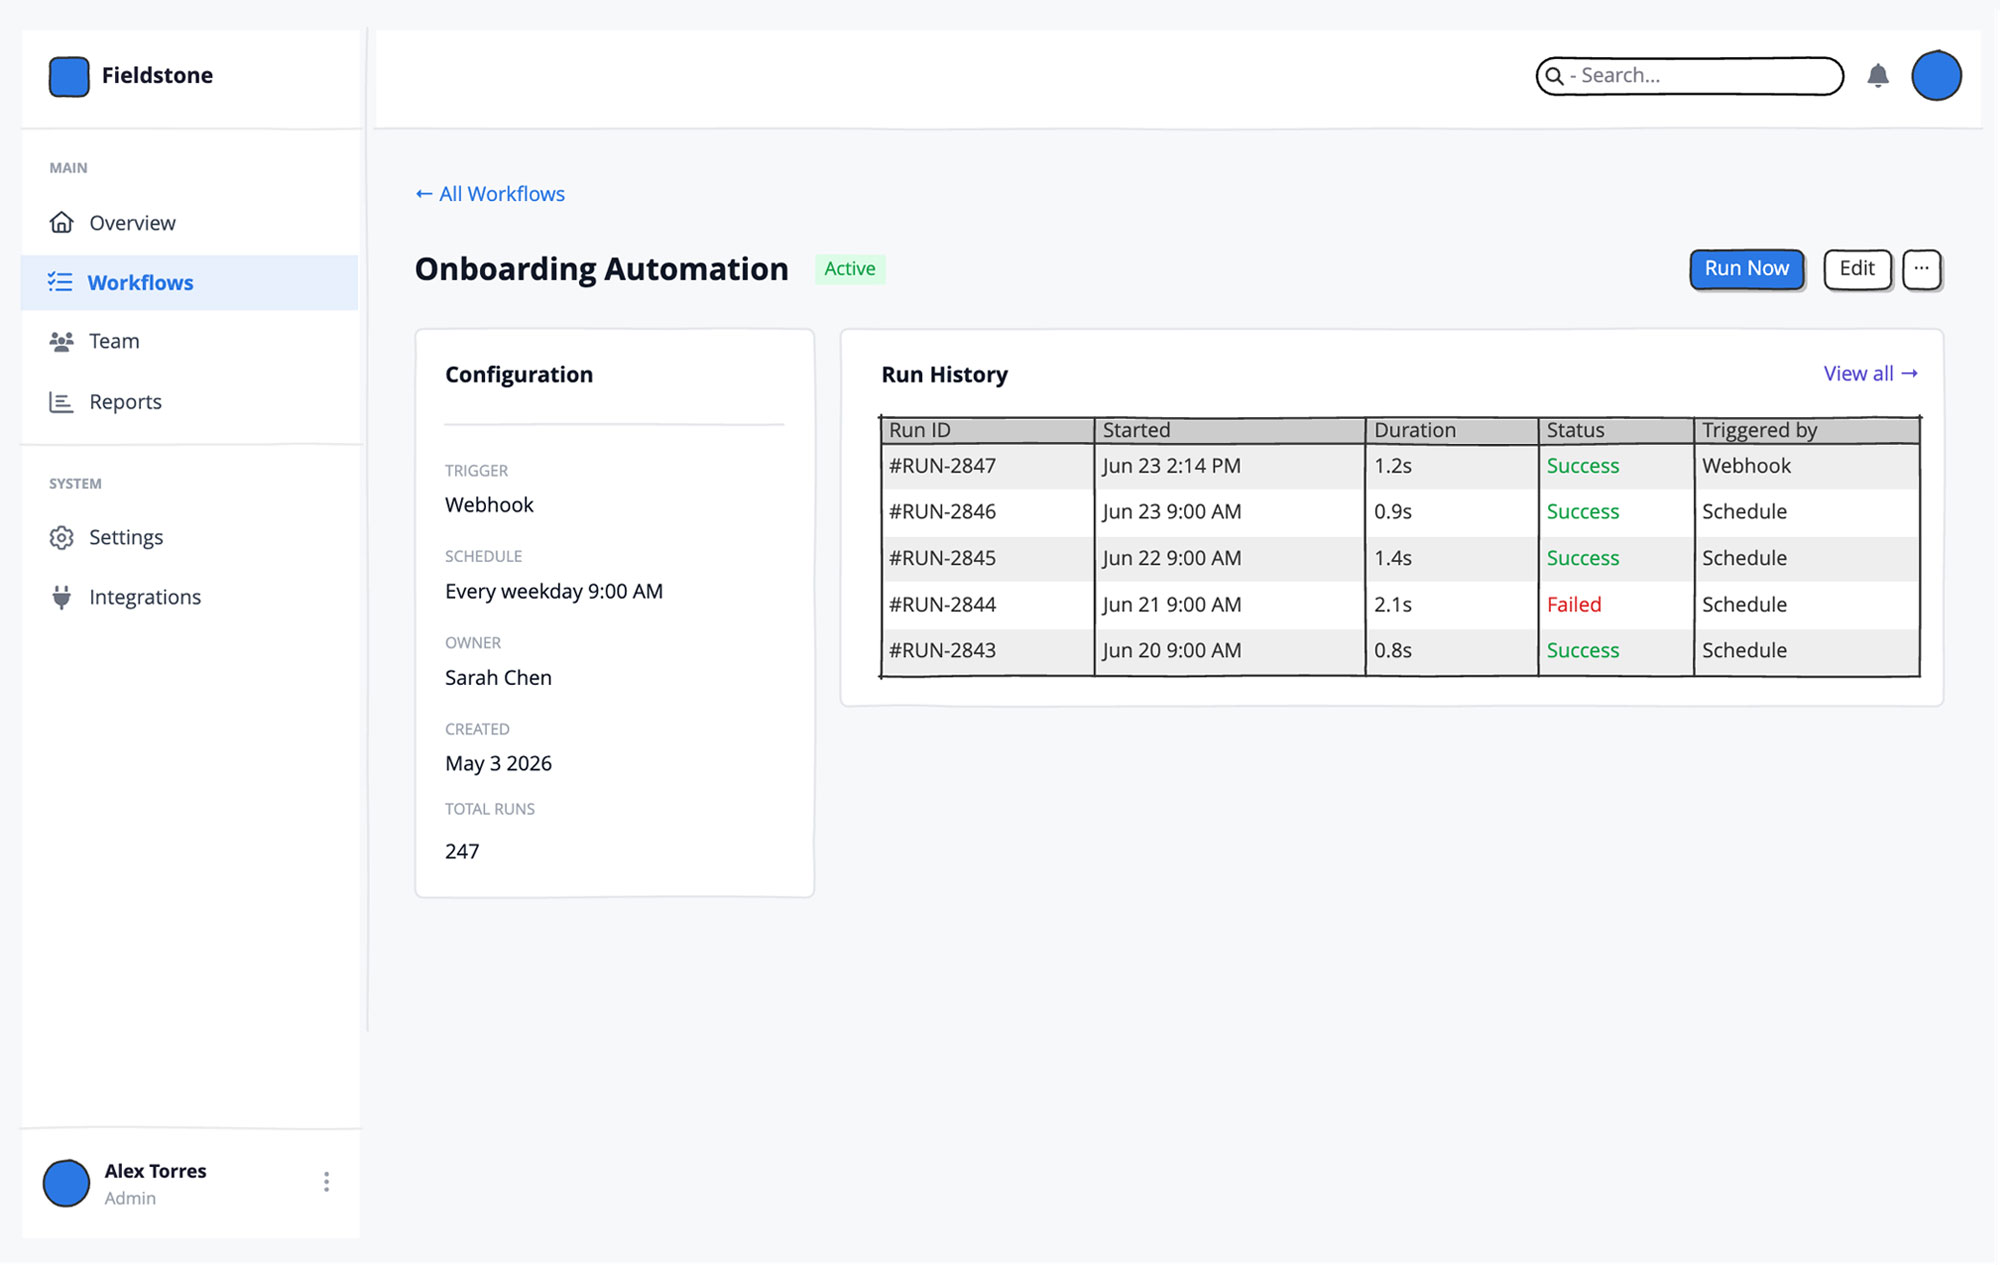The width and height of the screenshot is (2000, 1265).
Task: Click the Settings gear icon
Action: point(61,537)
